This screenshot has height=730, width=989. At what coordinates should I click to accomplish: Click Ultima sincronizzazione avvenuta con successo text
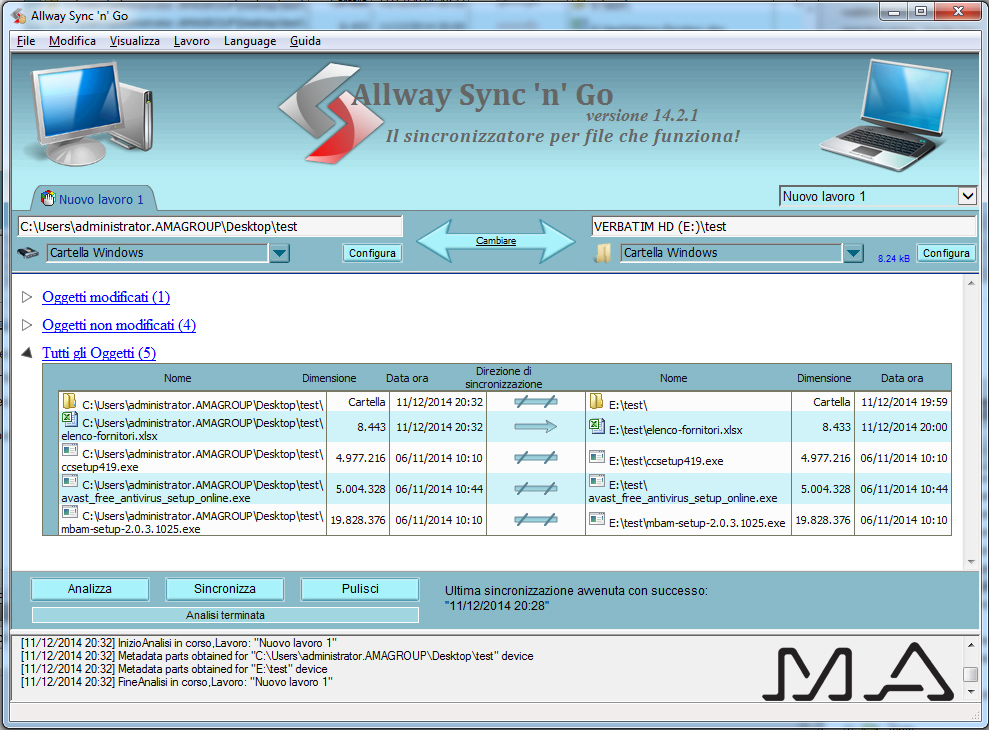click(x=576, y=591)
